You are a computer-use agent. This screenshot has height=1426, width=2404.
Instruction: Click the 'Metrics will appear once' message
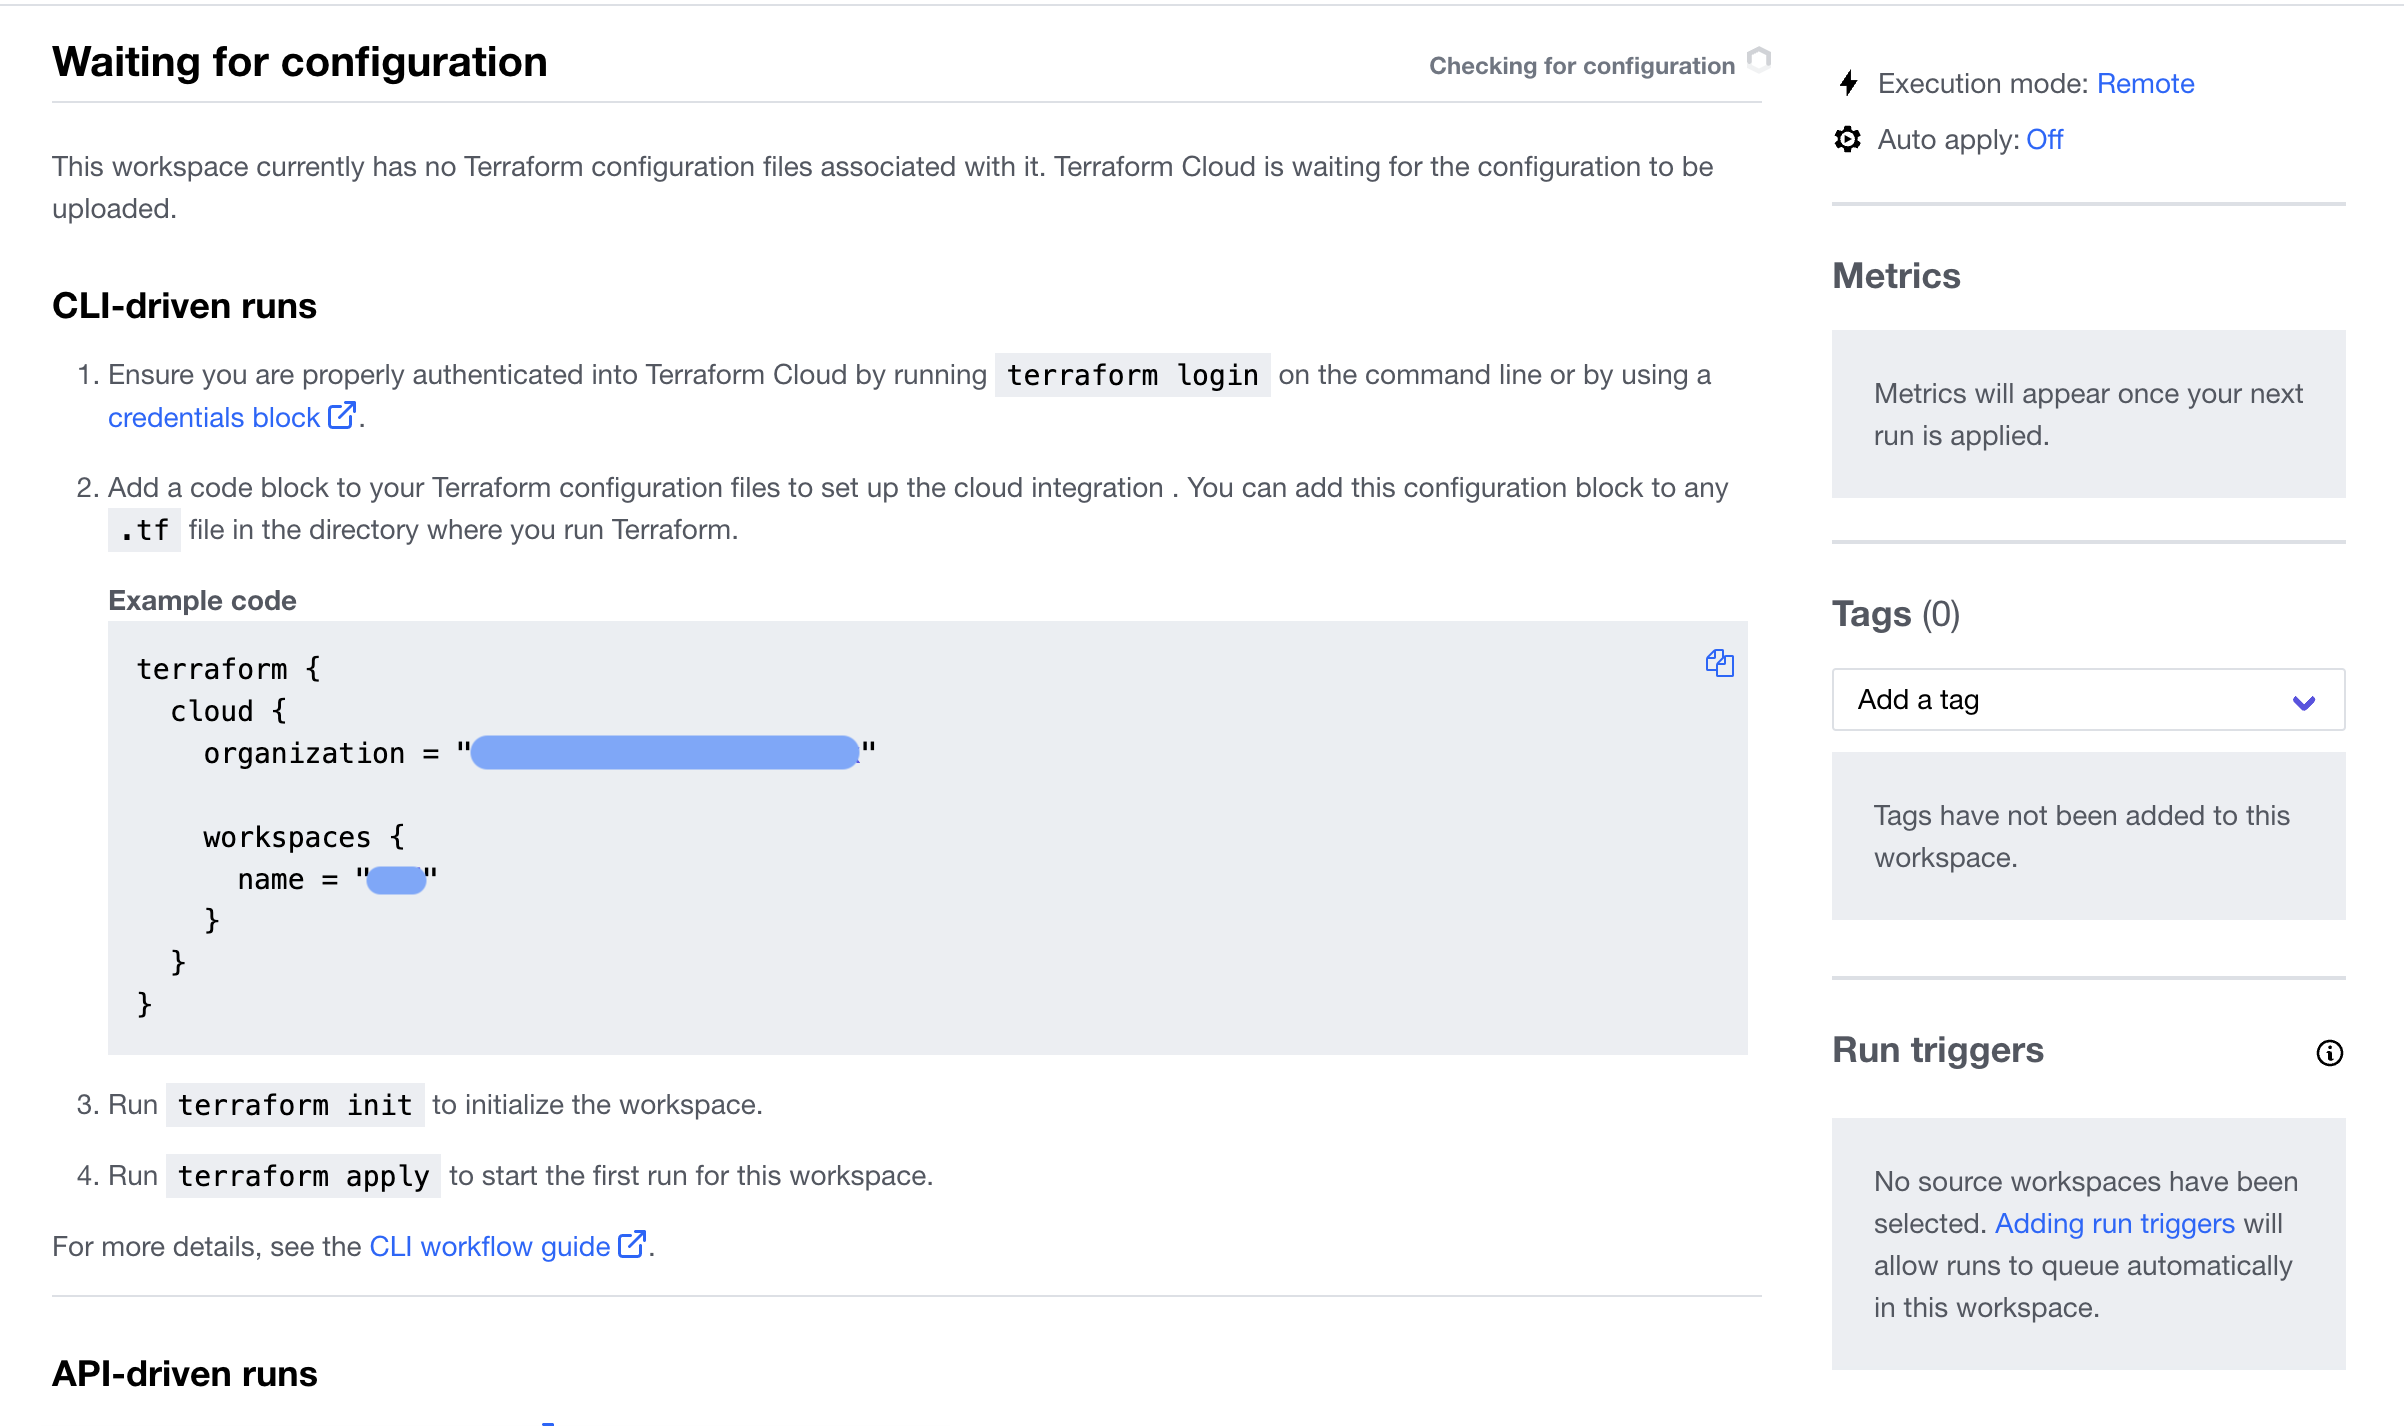pyautogui.click(x=2088, y=414)
